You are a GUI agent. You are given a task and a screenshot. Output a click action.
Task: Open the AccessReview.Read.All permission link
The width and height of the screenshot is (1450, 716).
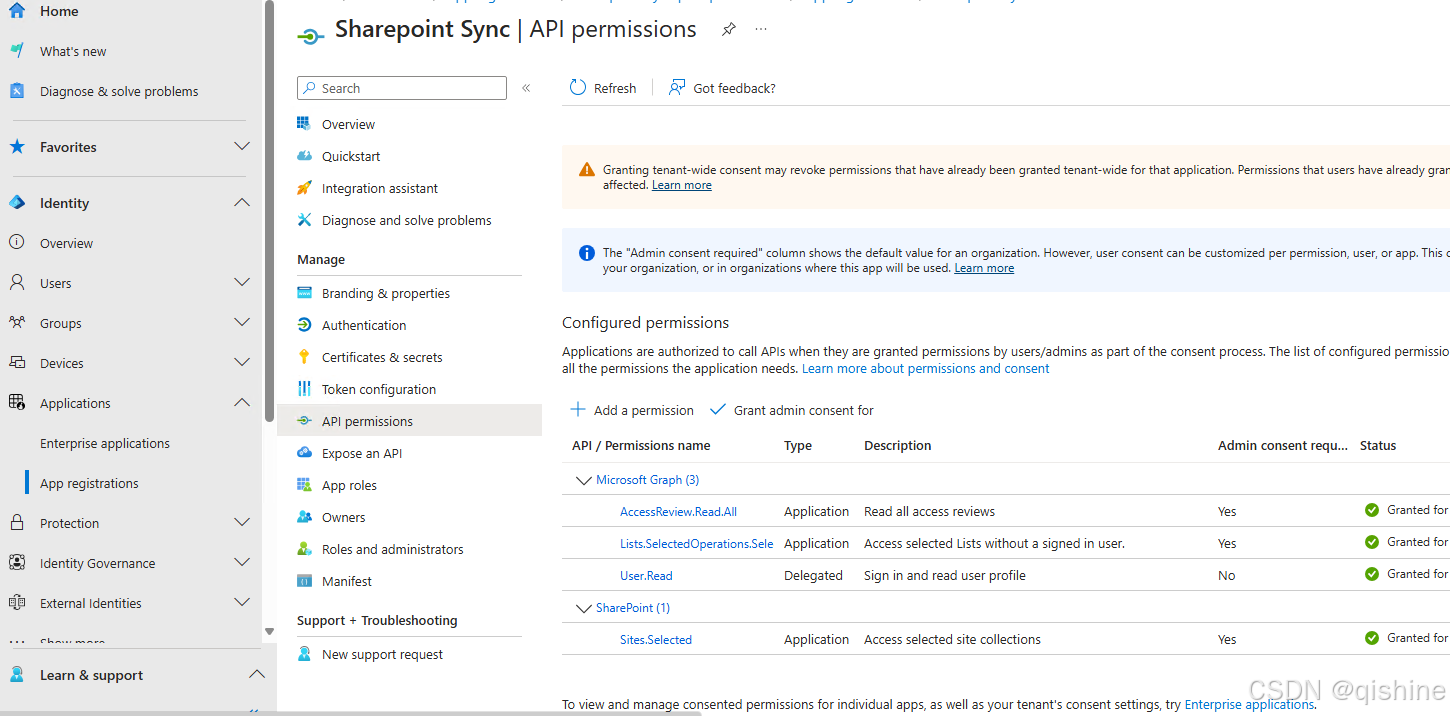click(678, 511)
